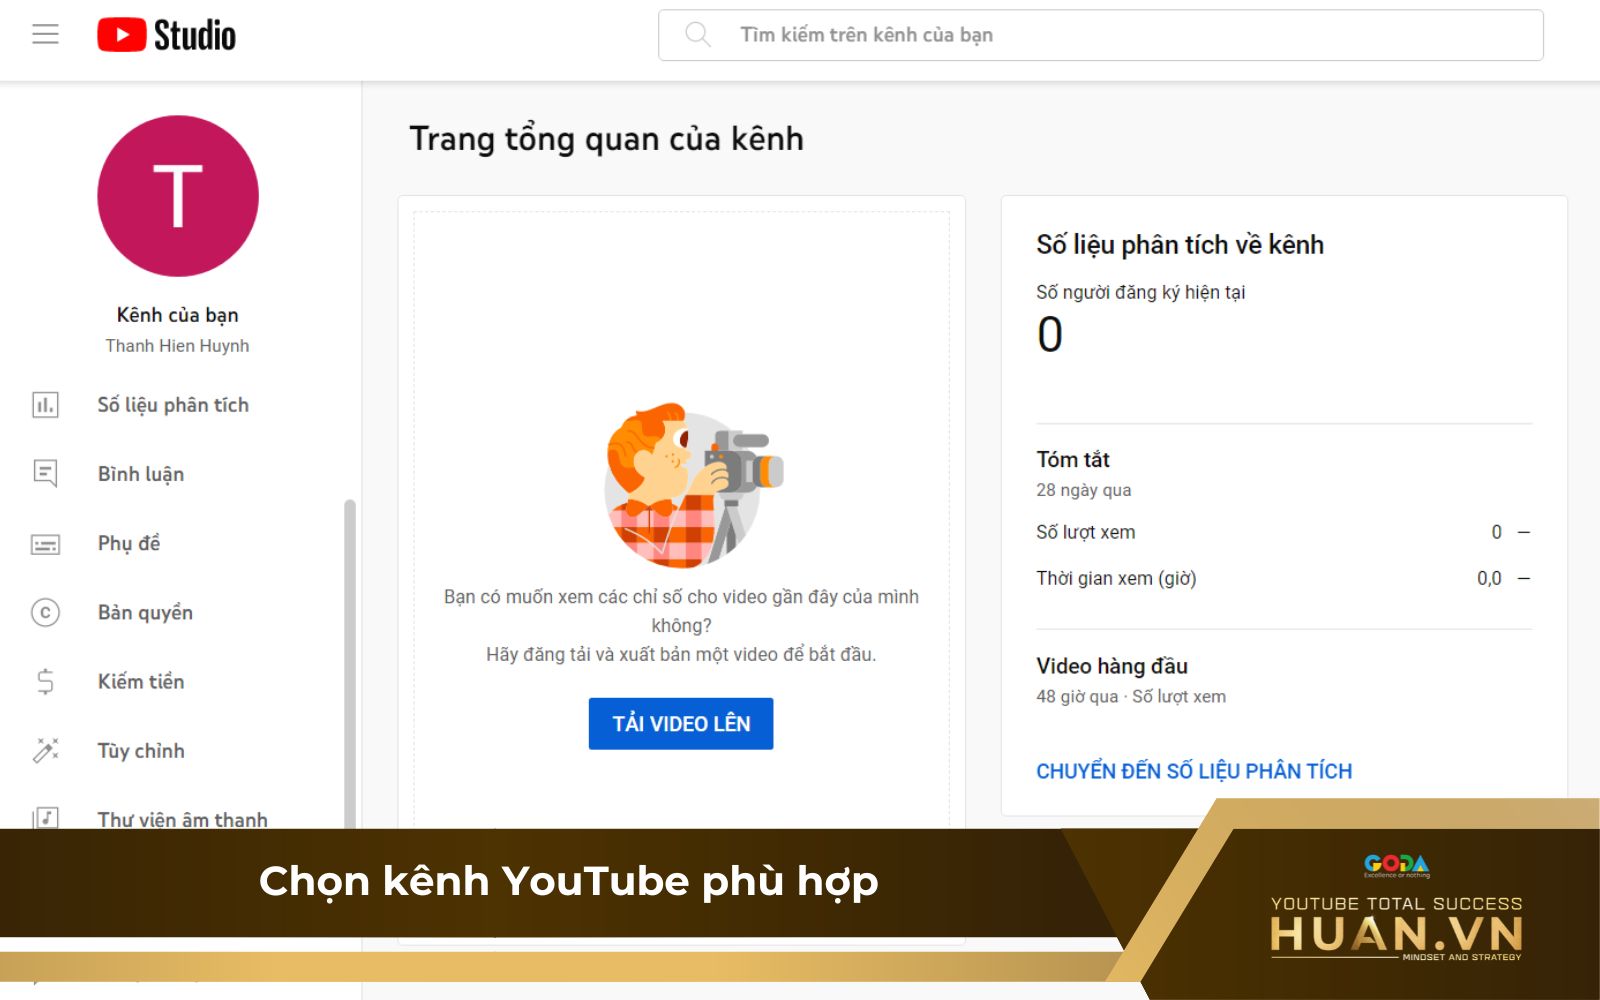Click the search magnifier icon
Viewport: 1600px width, 1000px height.
click(698, 35)
